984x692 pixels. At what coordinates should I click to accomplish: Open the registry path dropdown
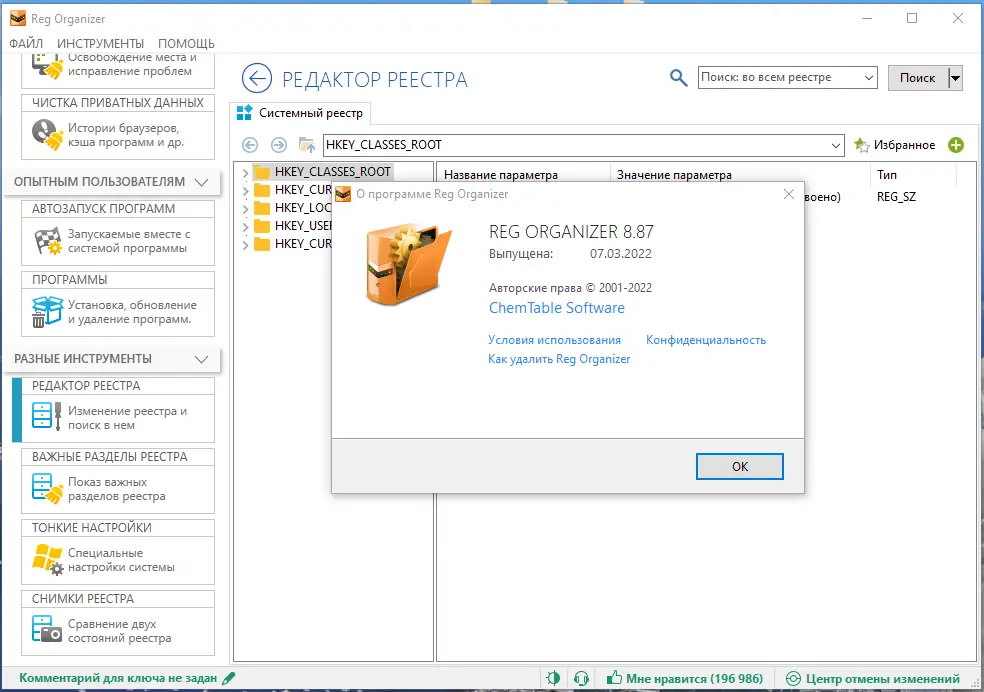pyautogui.click(x=836, y=144)
